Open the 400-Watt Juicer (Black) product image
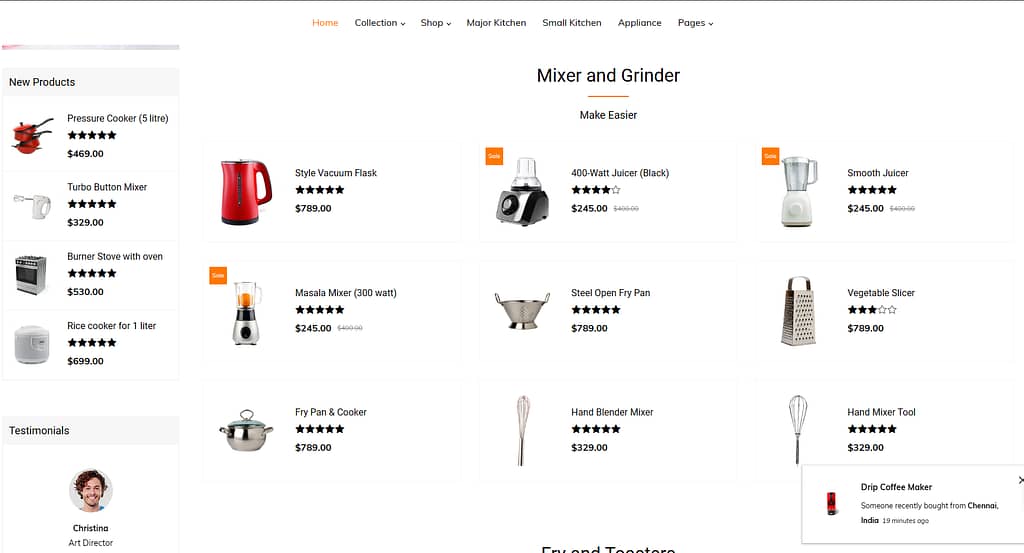The width and height of the screenshot is (1024, 553). click(x=522, y=191)
